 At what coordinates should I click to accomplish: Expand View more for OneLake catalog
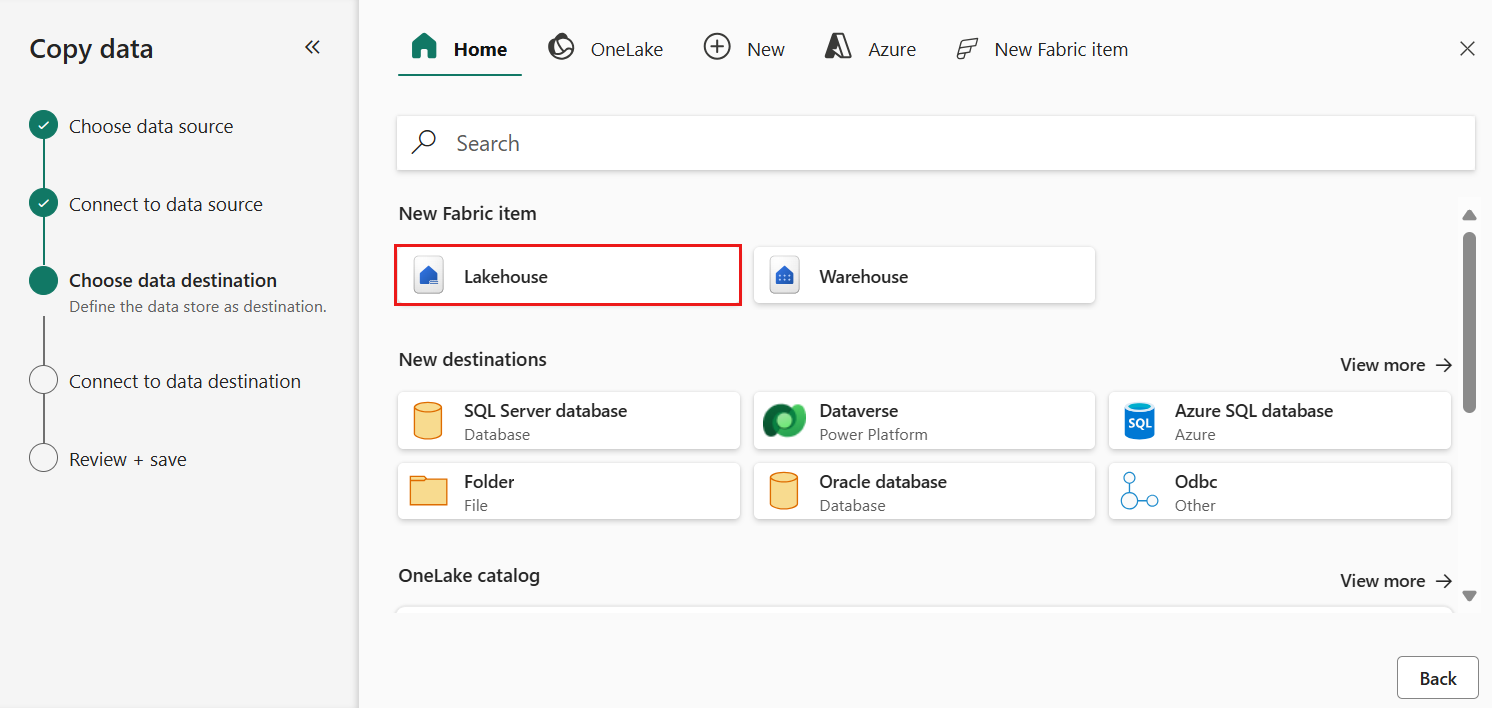coord(1396,581)
